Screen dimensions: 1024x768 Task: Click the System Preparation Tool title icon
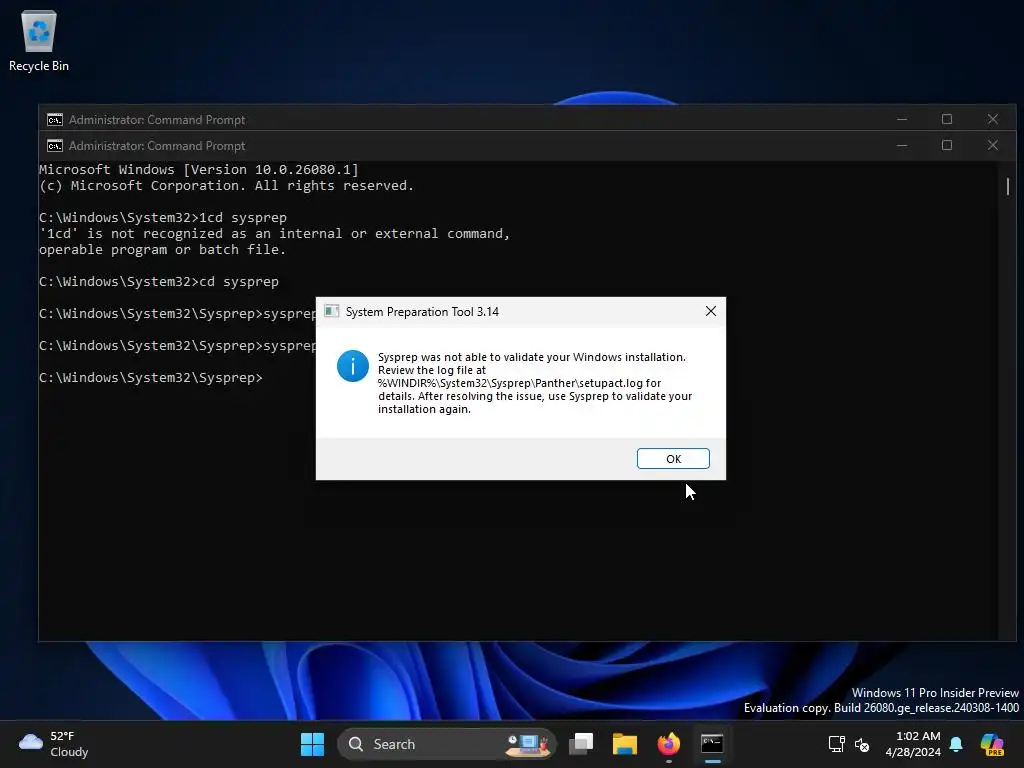click(x=332, y=312)
